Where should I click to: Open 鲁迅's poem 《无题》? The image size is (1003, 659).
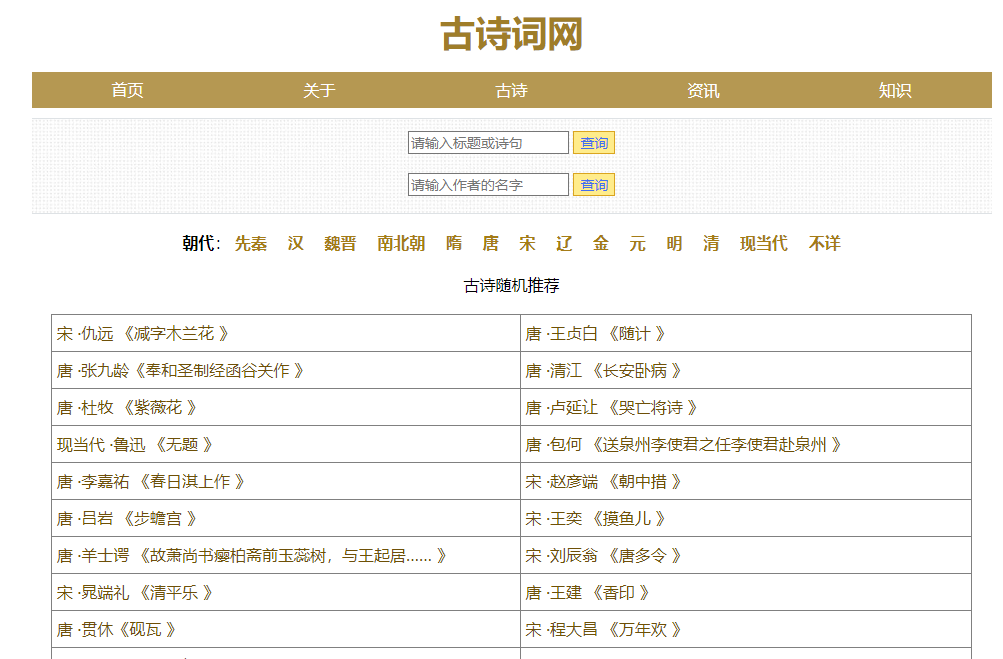click(x=182, y=445)
